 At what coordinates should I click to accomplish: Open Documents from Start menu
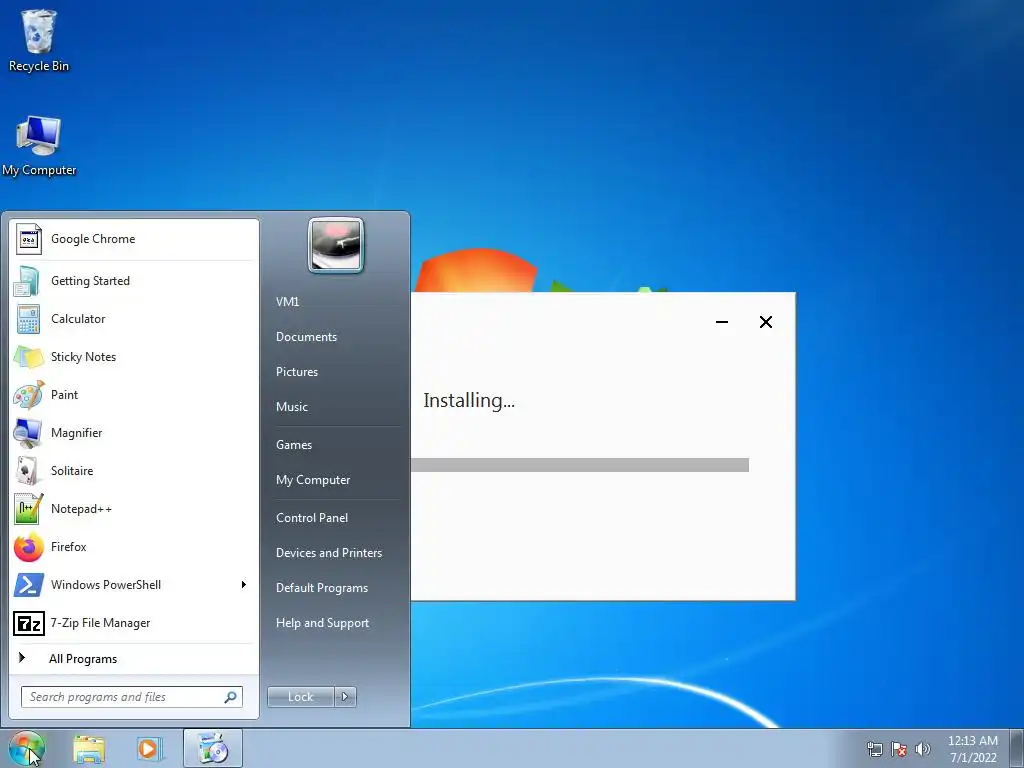(306, 337)
